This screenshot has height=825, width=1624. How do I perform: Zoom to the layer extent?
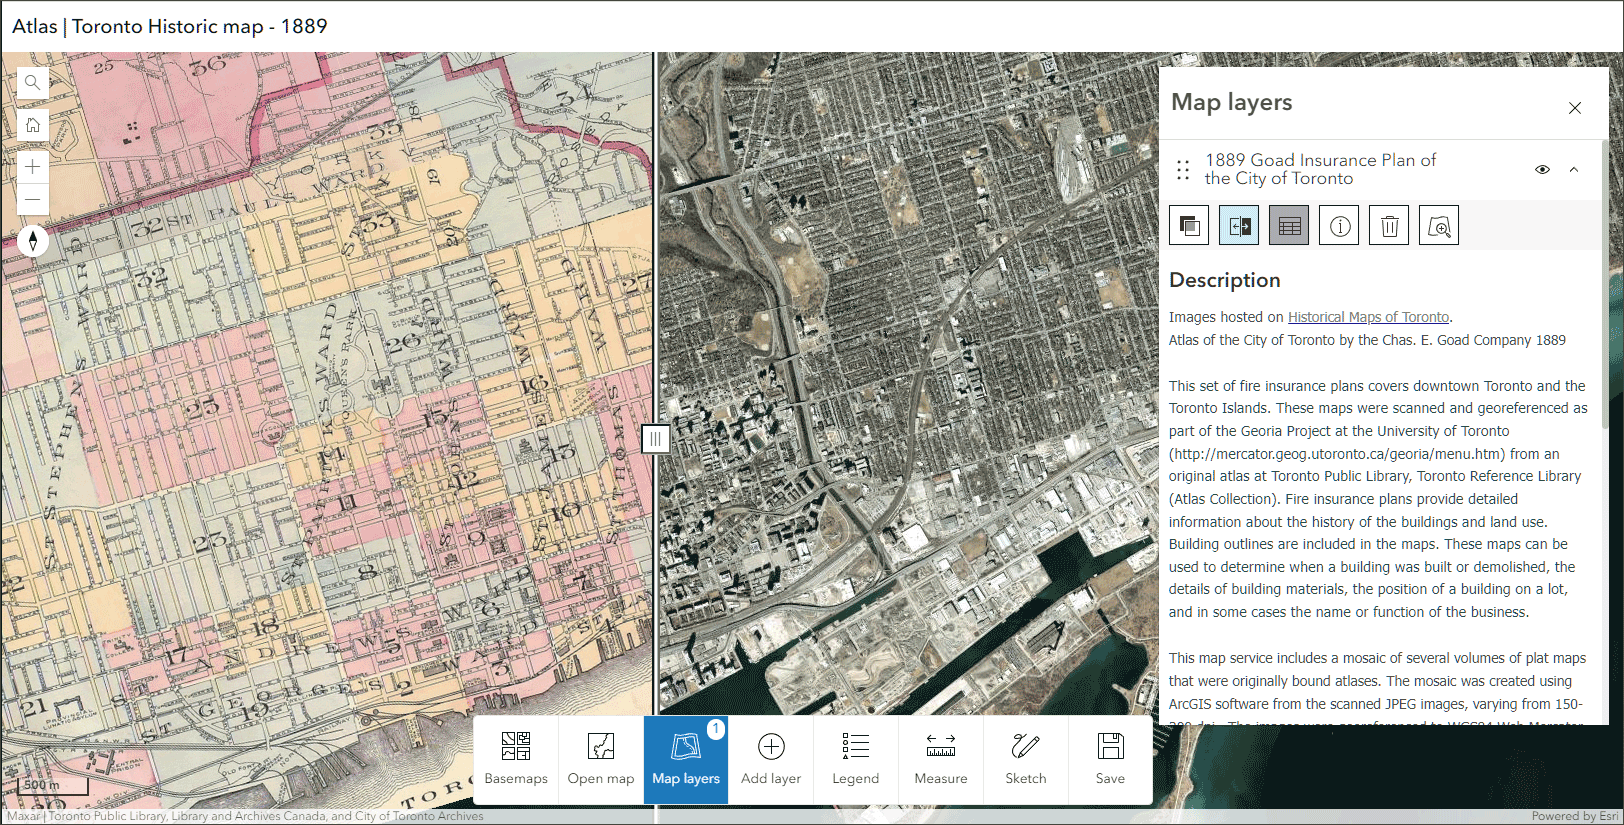1439,226
